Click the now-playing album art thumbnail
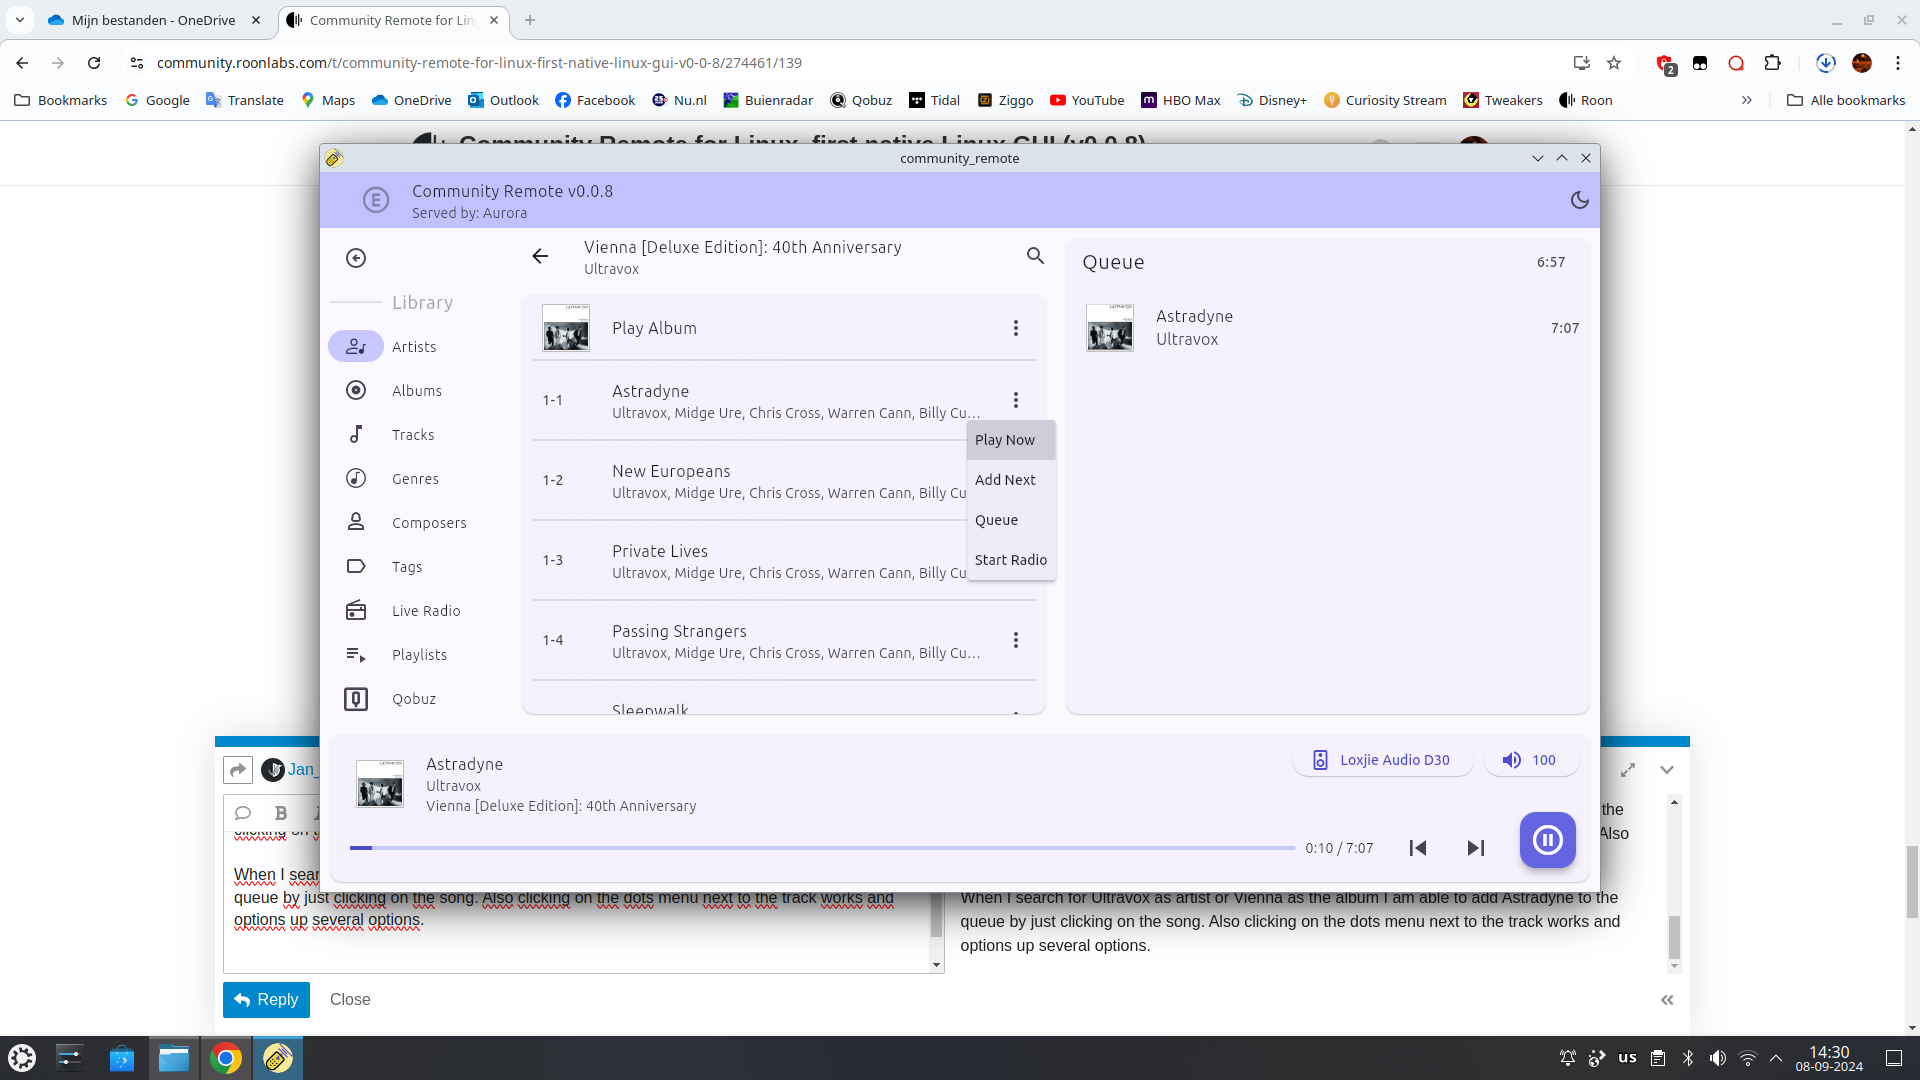This screenshot has width=1920, height=1080. [x=380, y=784]
